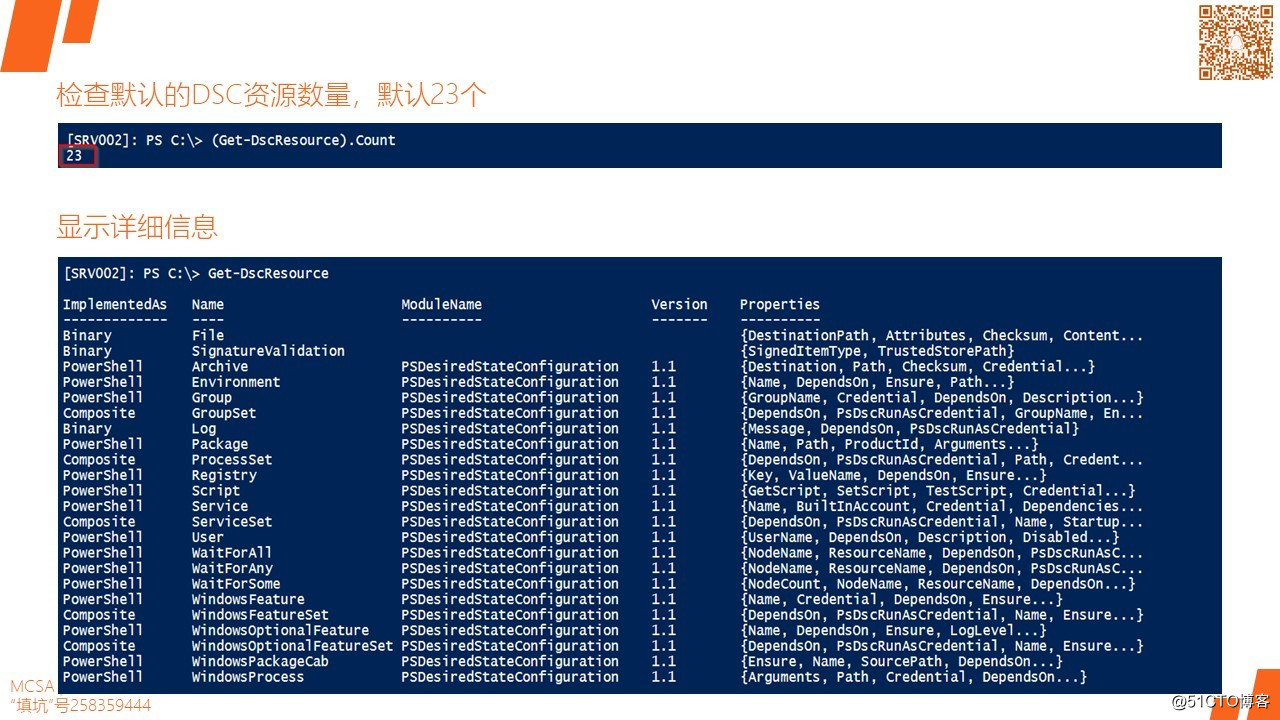Select the 'Registry' resource name
This screenshot has width=1280, height=720.
click(224, 475)
